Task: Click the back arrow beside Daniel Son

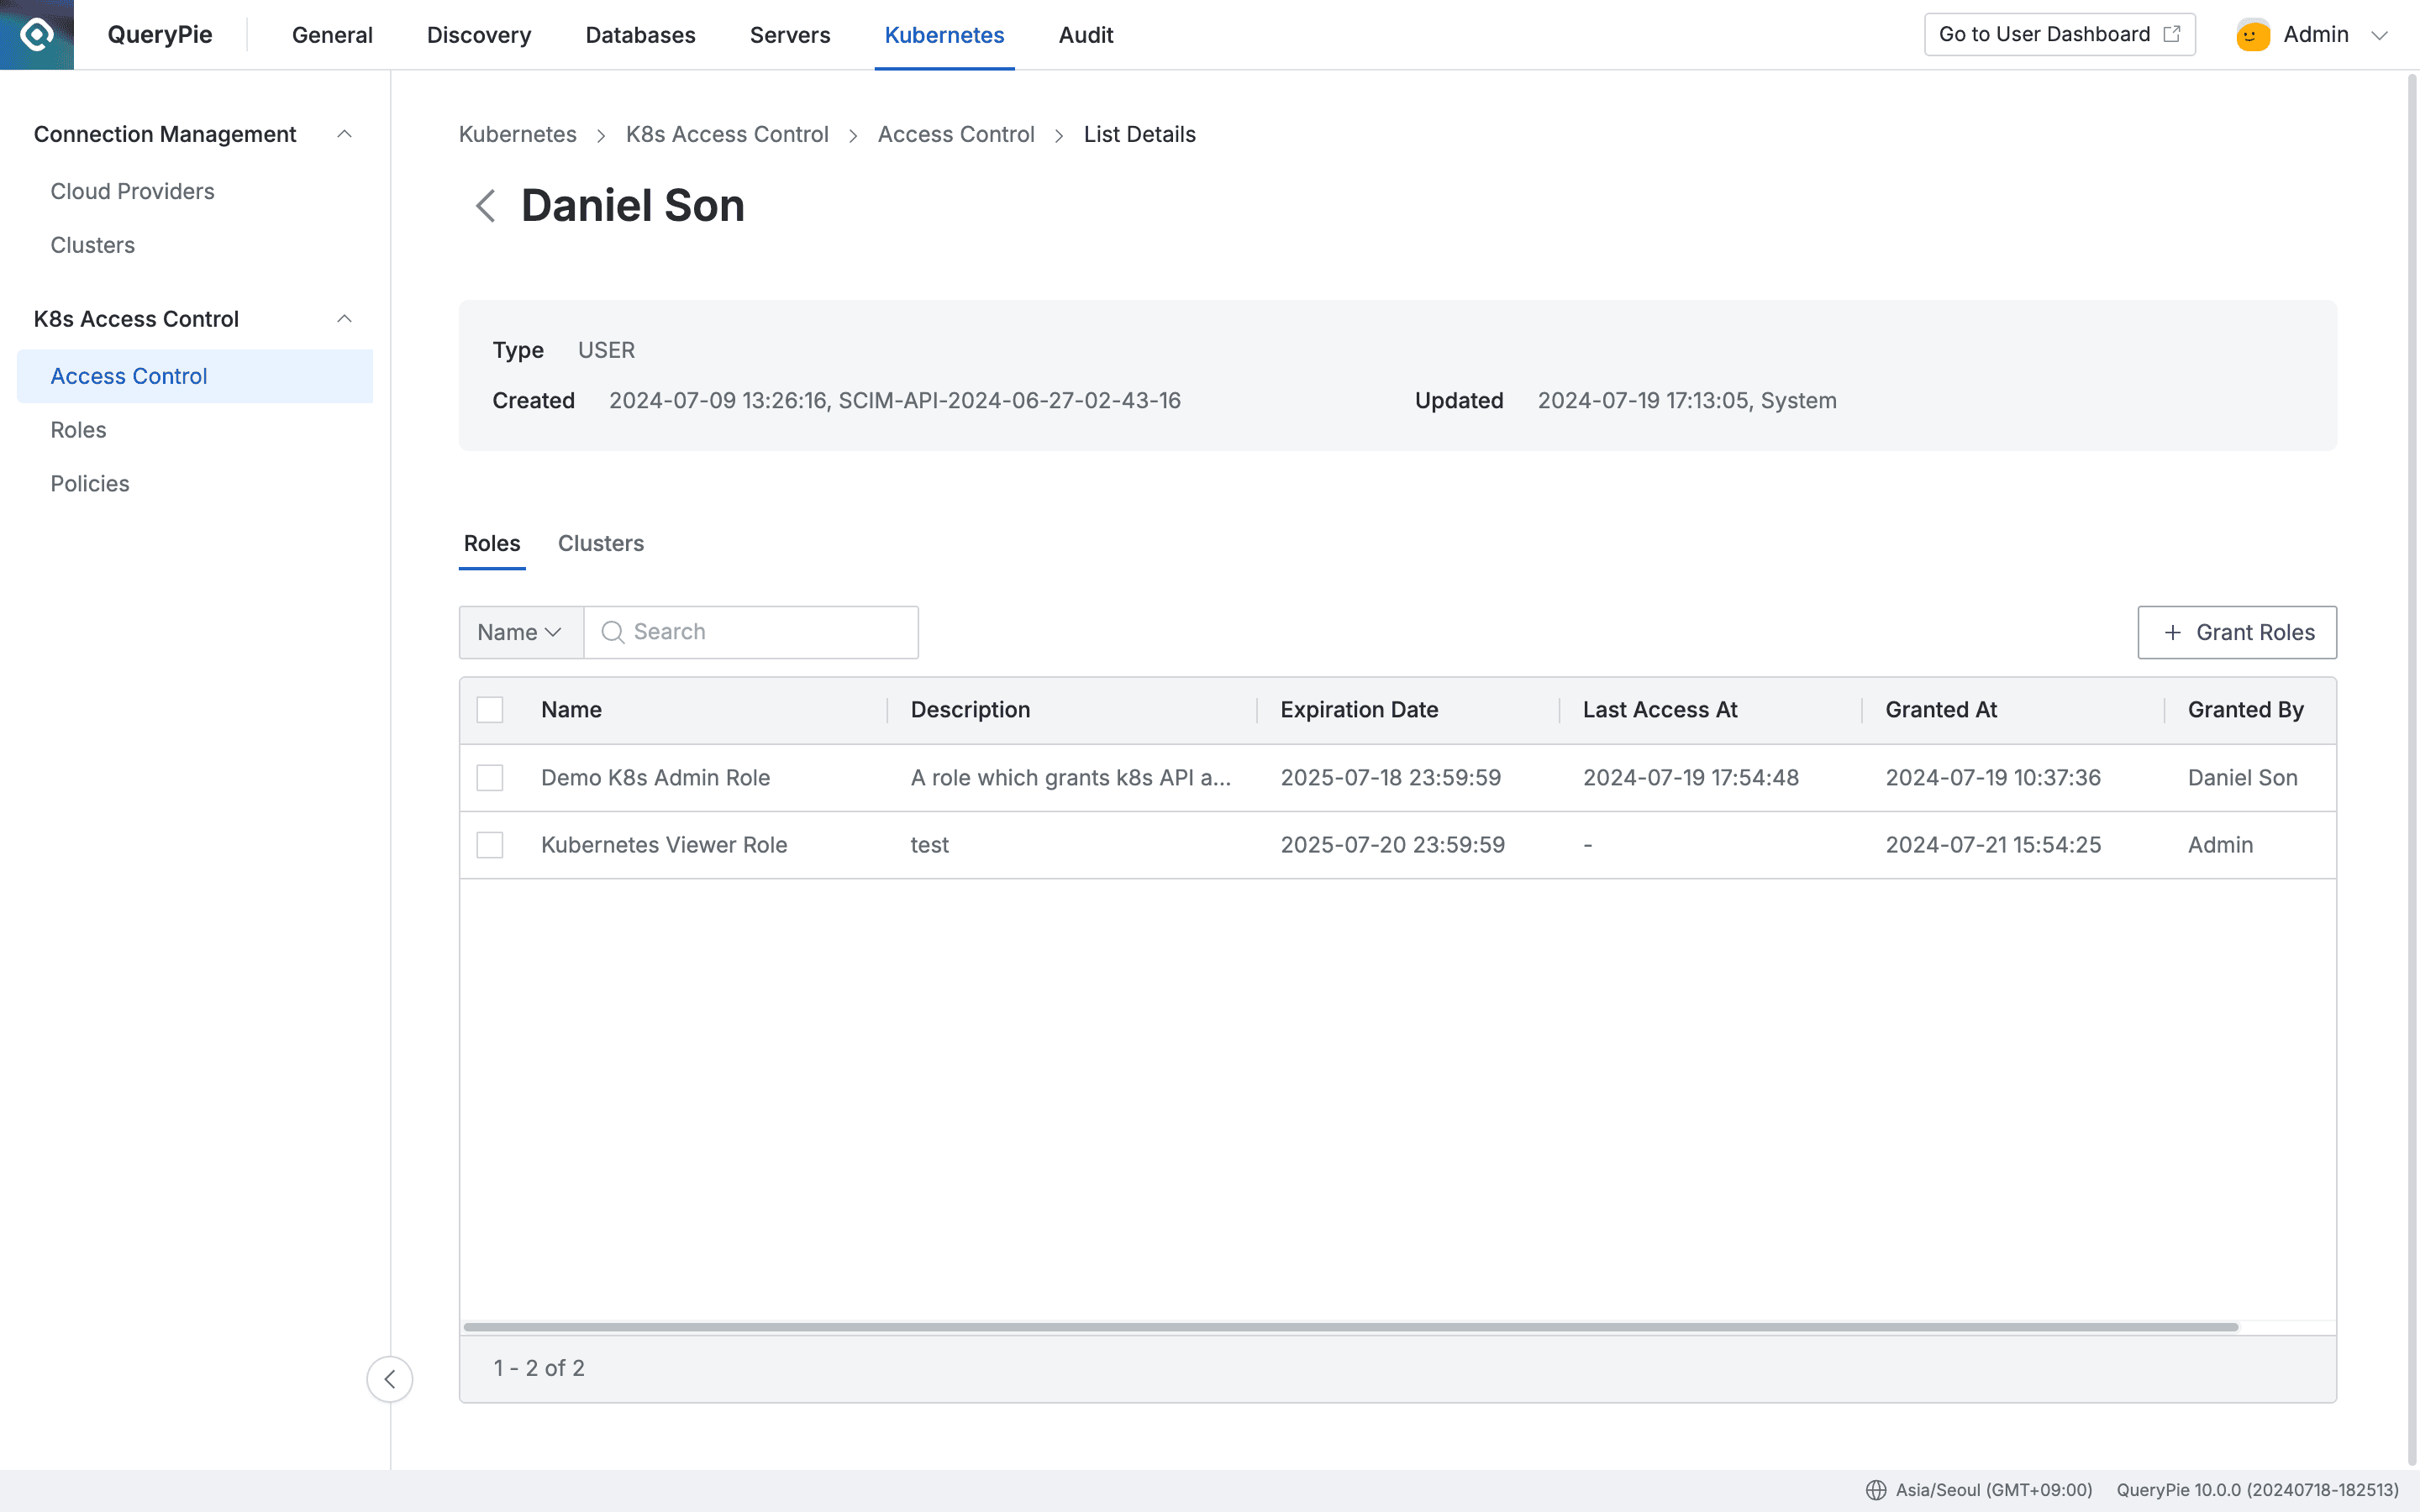Action: (x=487, y=206)
